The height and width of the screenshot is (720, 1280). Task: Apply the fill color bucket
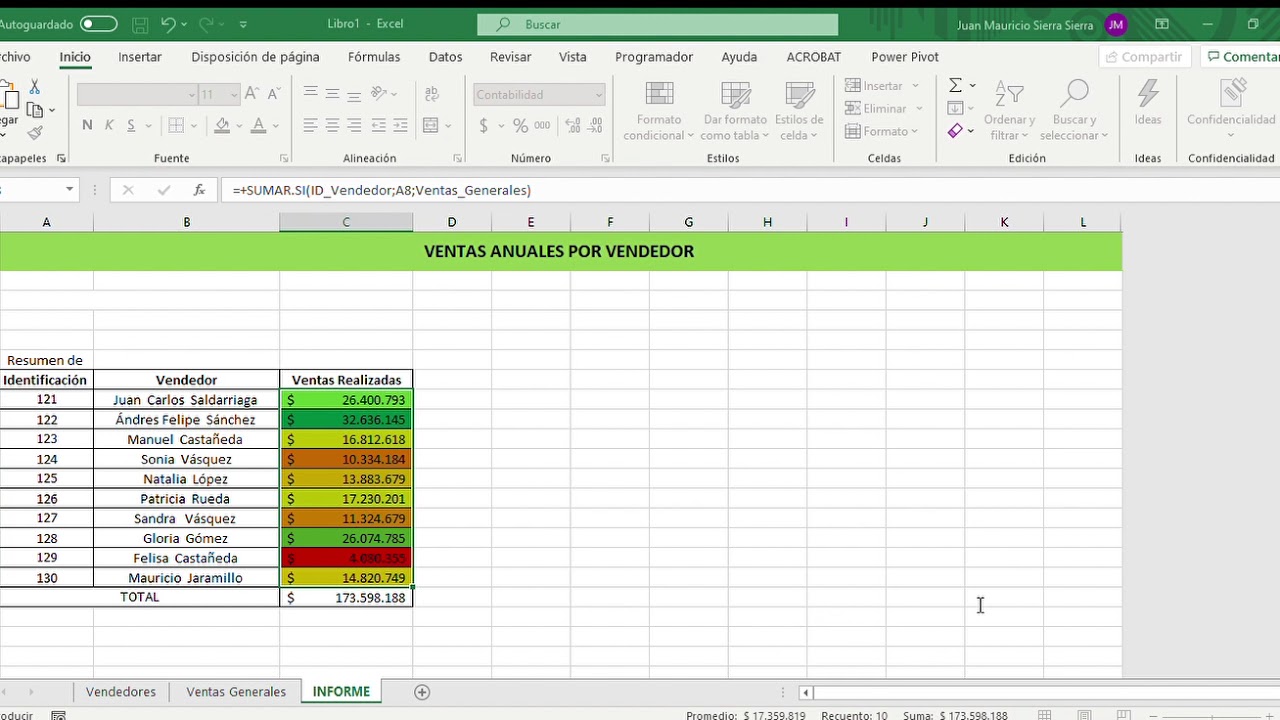222,125
